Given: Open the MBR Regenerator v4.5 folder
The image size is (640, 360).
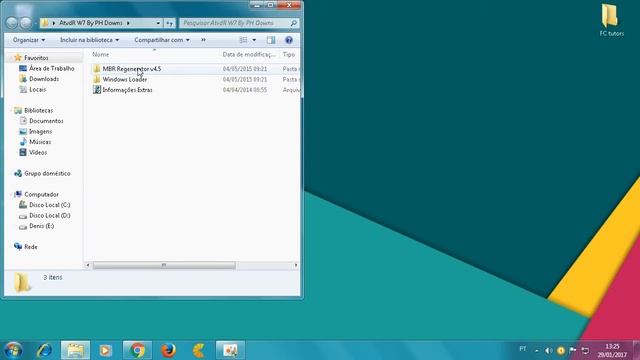Looking at the screenshot, I should [131, 69].
